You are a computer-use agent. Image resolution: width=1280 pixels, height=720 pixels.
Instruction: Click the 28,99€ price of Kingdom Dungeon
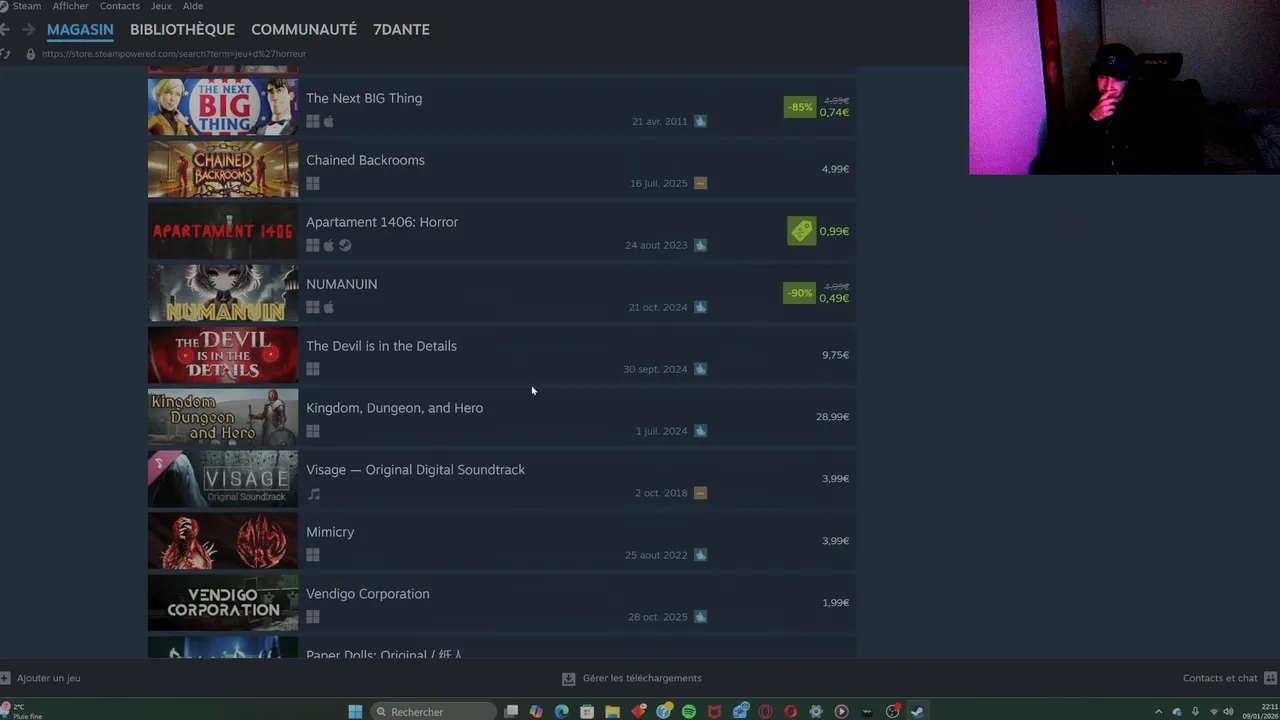[832, 417]
